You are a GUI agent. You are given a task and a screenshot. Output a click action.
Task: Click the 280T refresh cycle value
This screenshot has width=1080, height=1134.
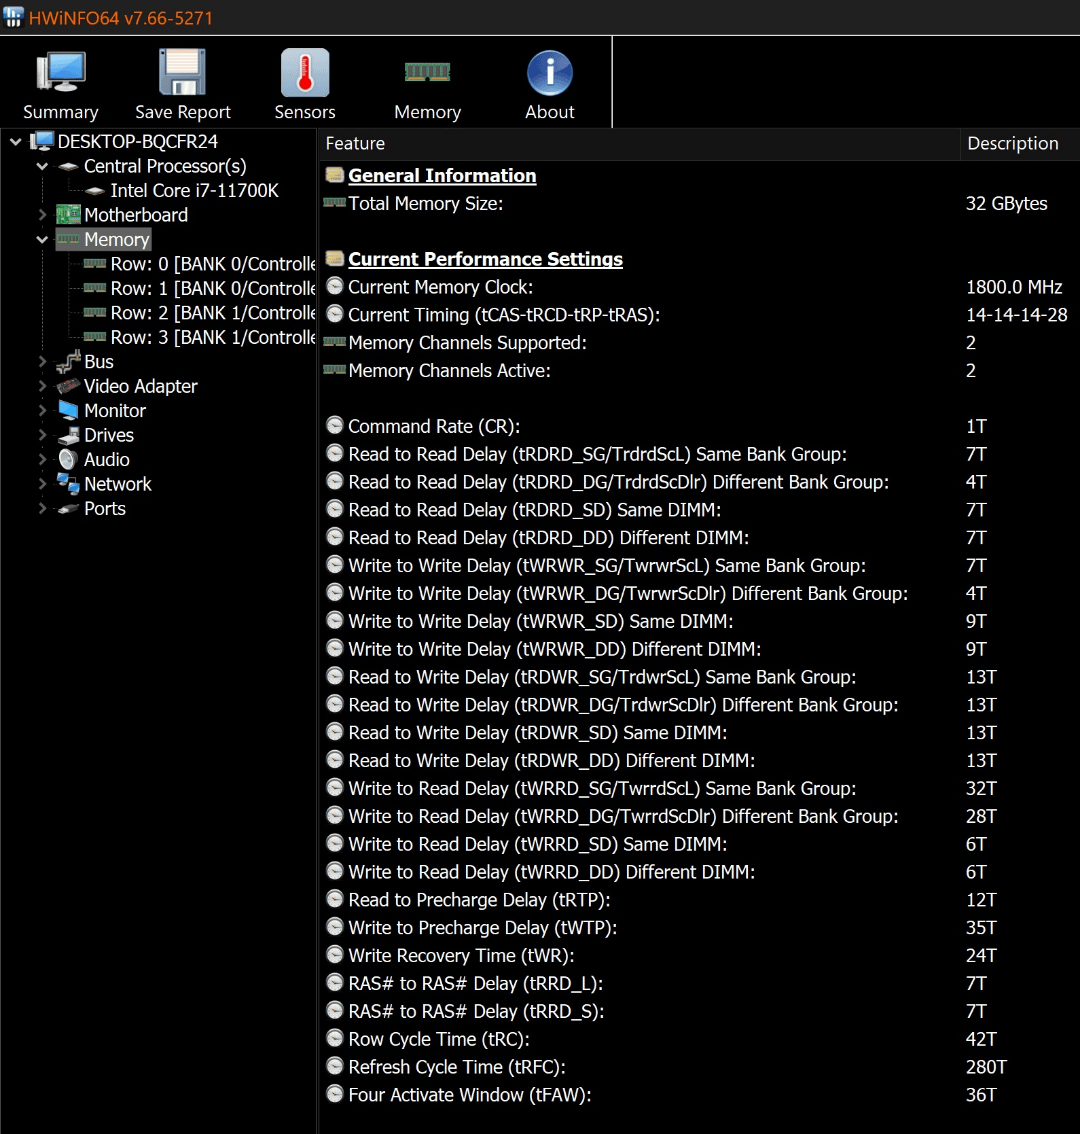pyautogui.click(x=986, y=1067)
